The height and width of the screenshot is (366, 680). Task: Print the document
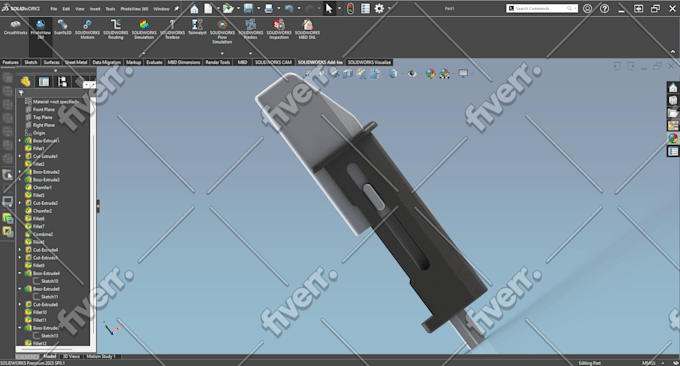pos(268,9)
